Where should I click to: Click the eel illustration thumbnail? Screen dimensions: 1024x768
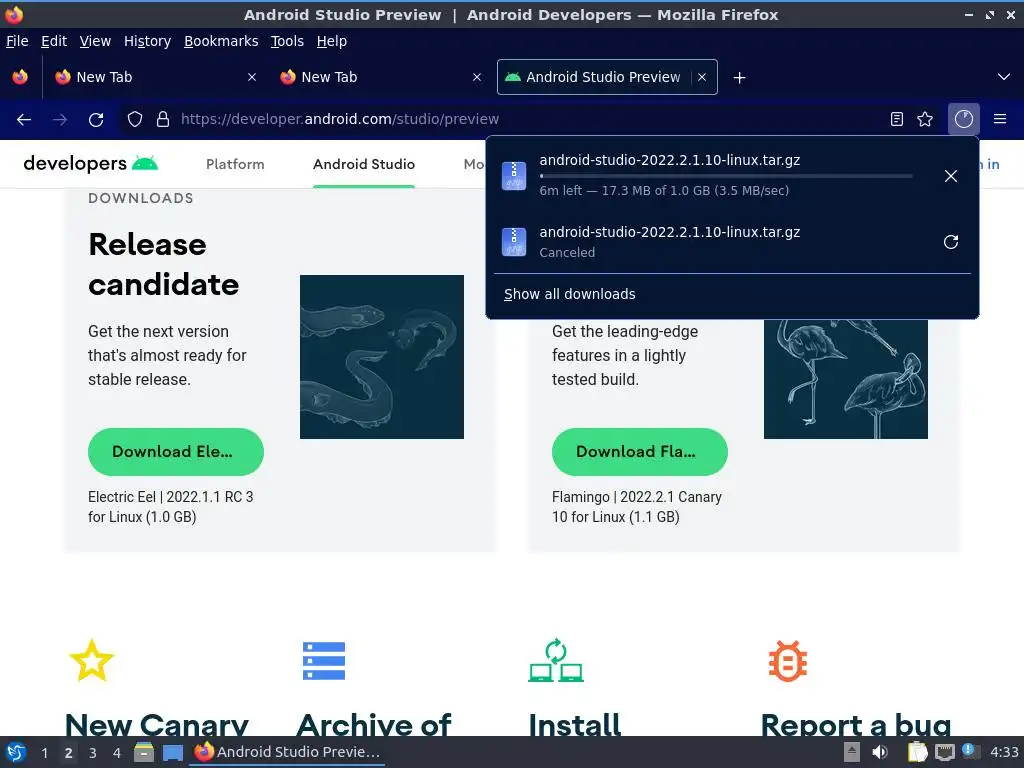(x=382, y=357)
